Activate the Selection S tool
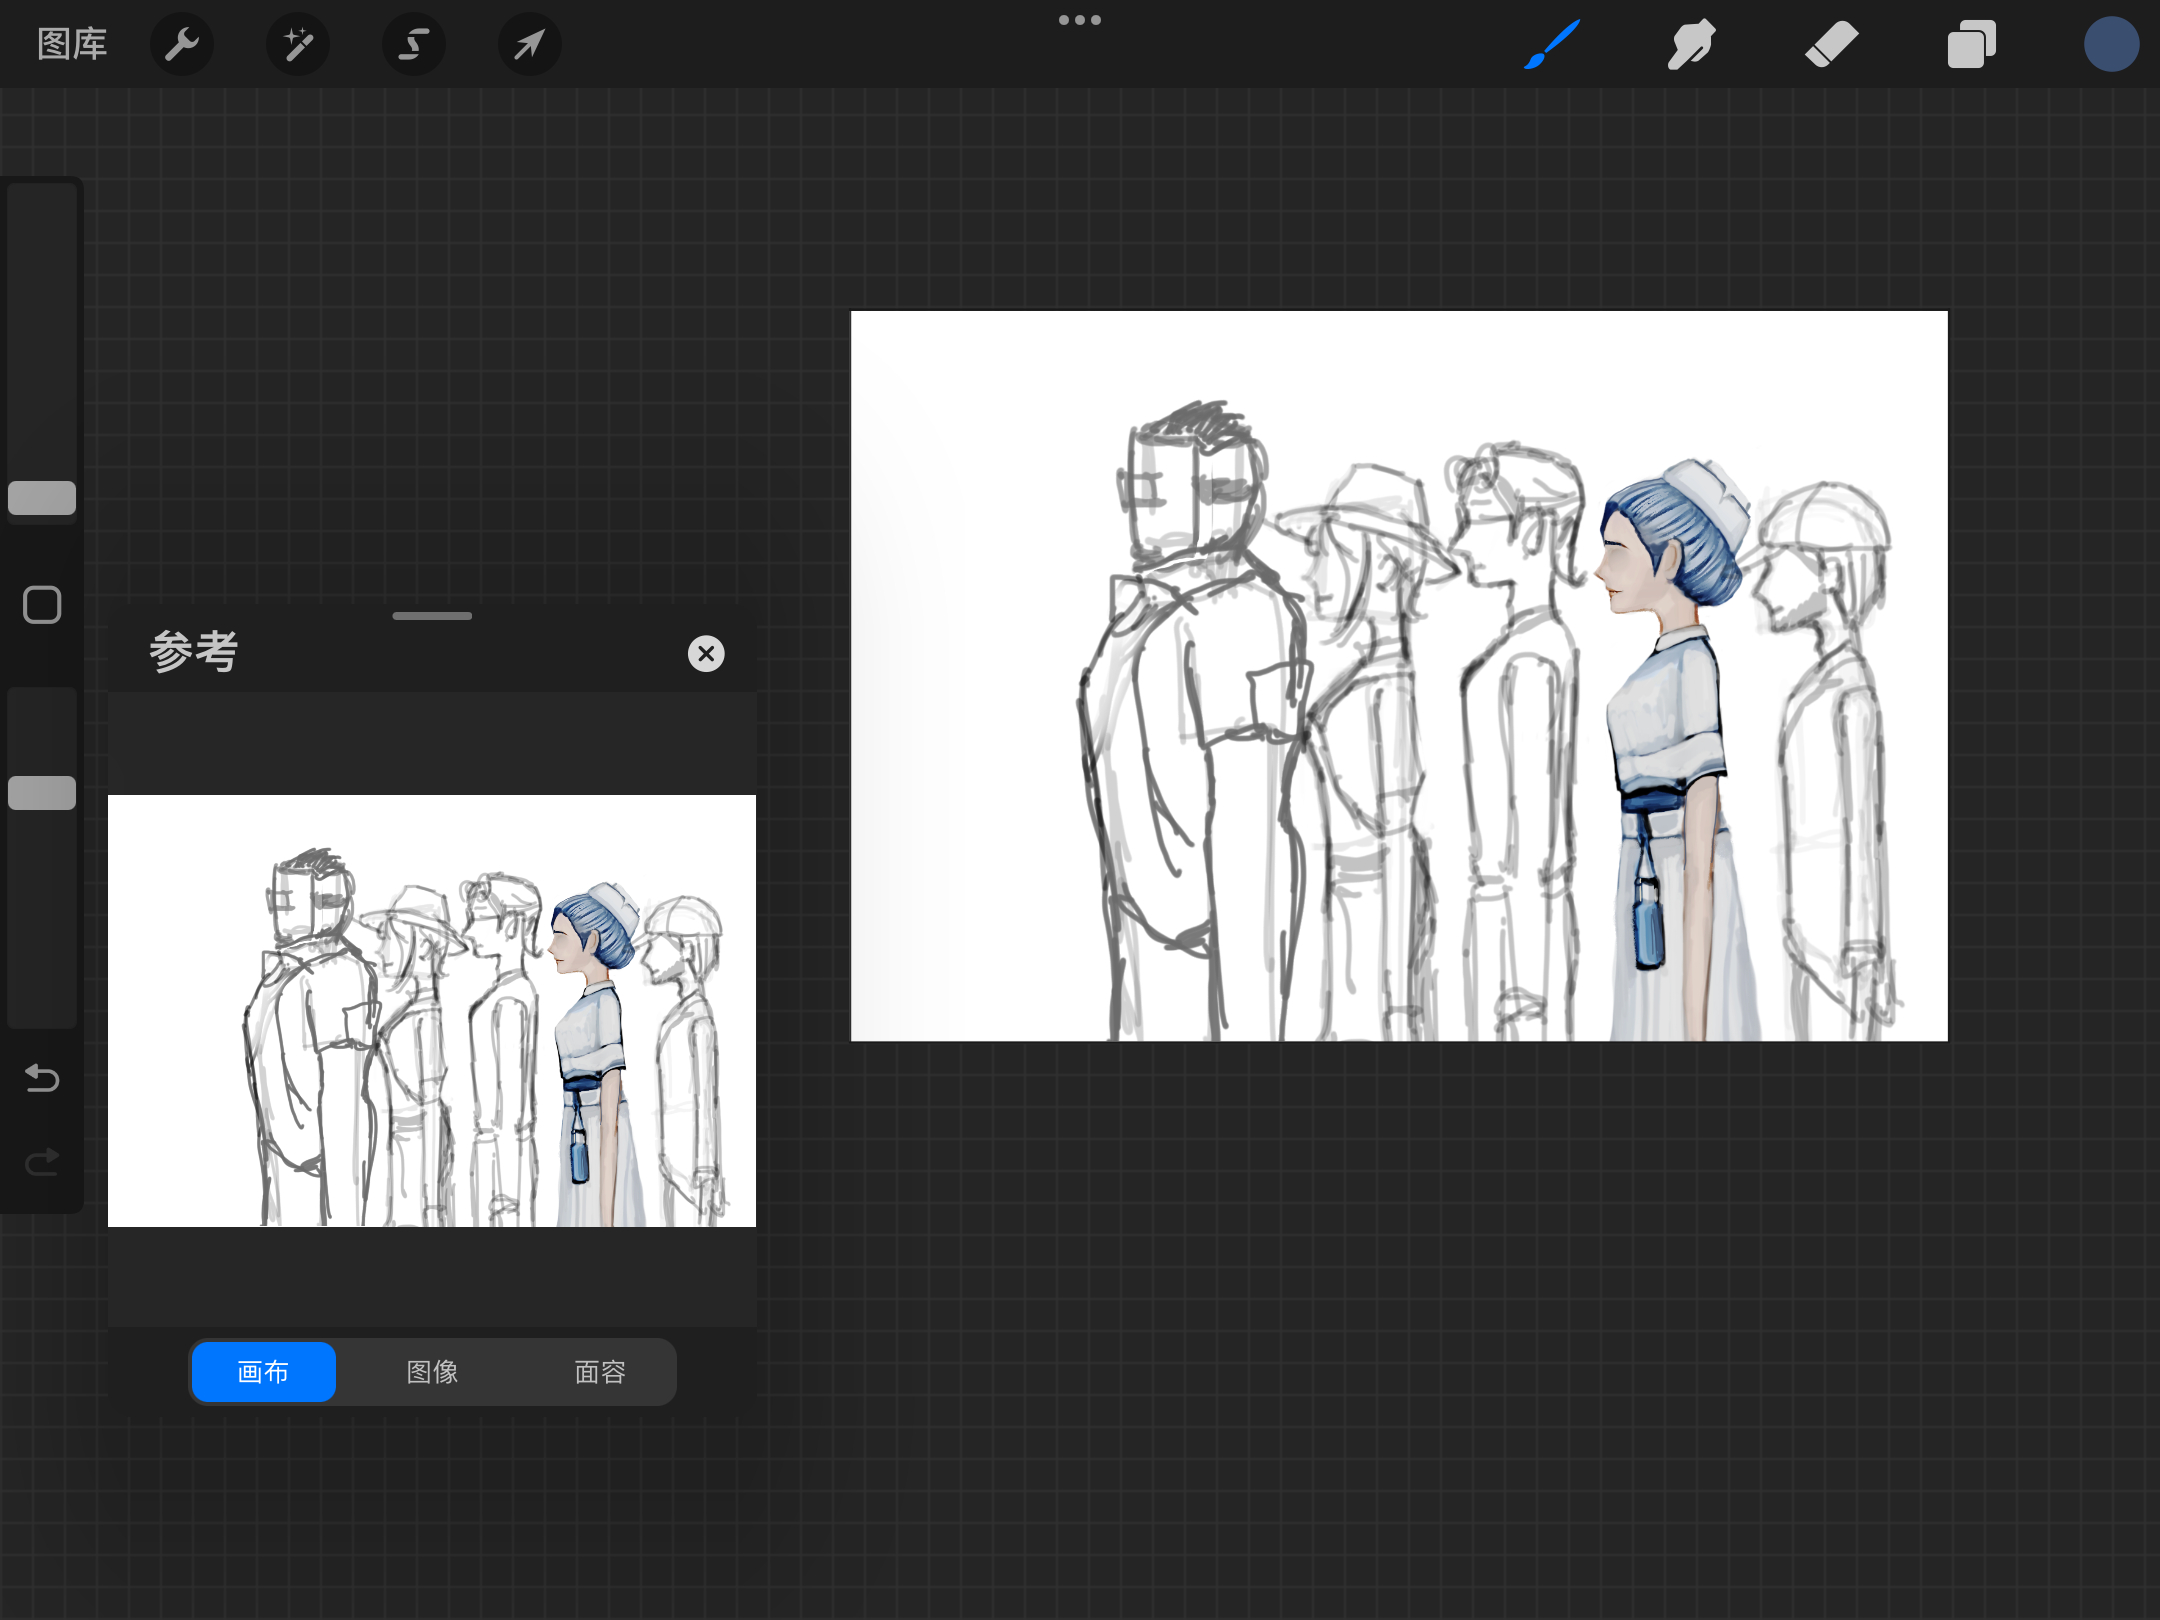The image size is (2160, 1620). pos(414,44)
